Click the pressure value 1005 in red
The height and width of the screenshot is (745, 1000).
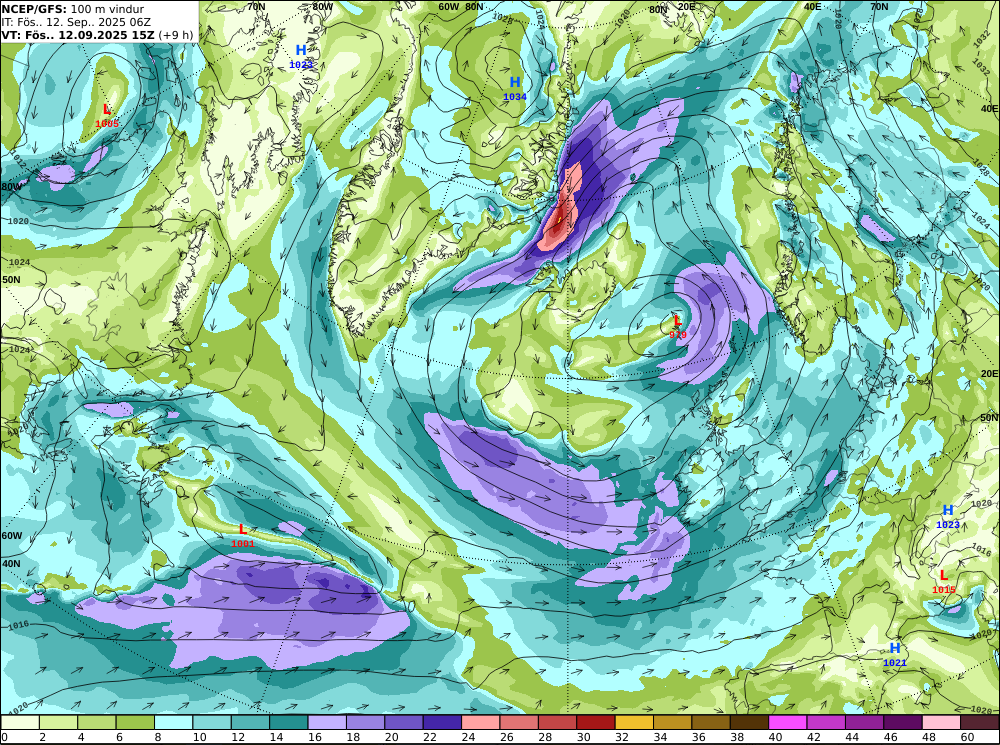coord(107,124)
